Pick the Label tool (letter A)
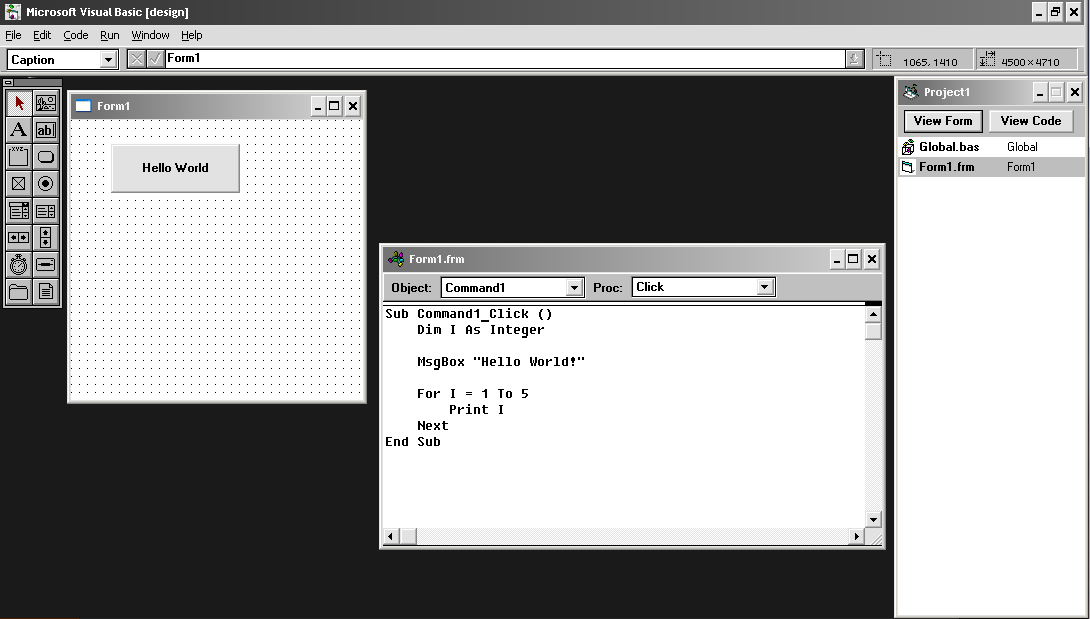1090x619 pixels. tap(19, 130)
